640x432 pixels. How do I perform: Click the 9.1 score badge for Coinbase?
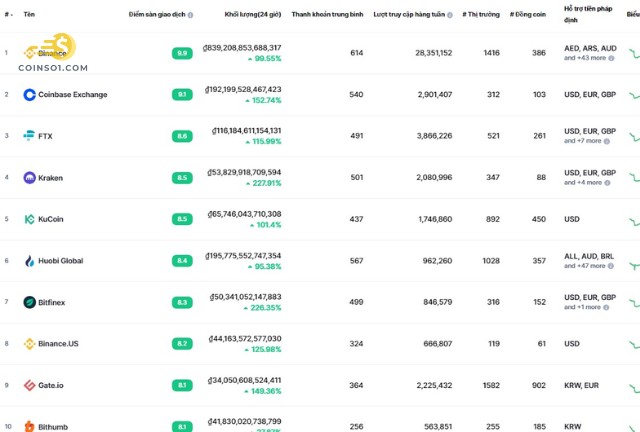coord(182,95)
